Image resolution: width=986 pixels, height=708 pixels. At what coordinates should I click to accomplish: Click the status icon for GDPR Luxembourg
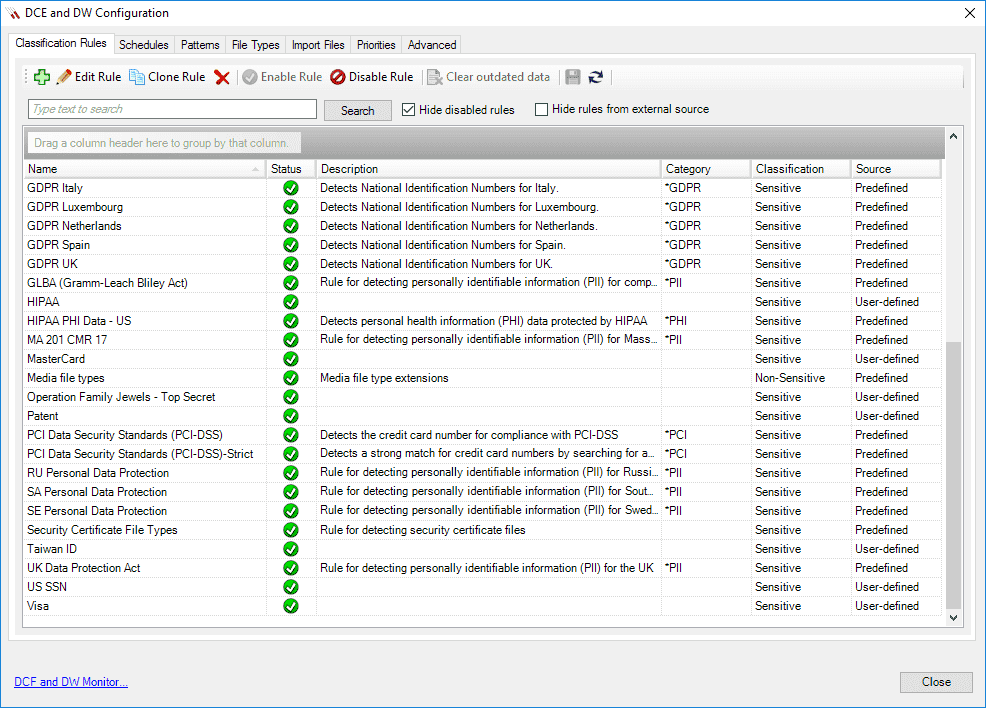[x=291, y=207]
